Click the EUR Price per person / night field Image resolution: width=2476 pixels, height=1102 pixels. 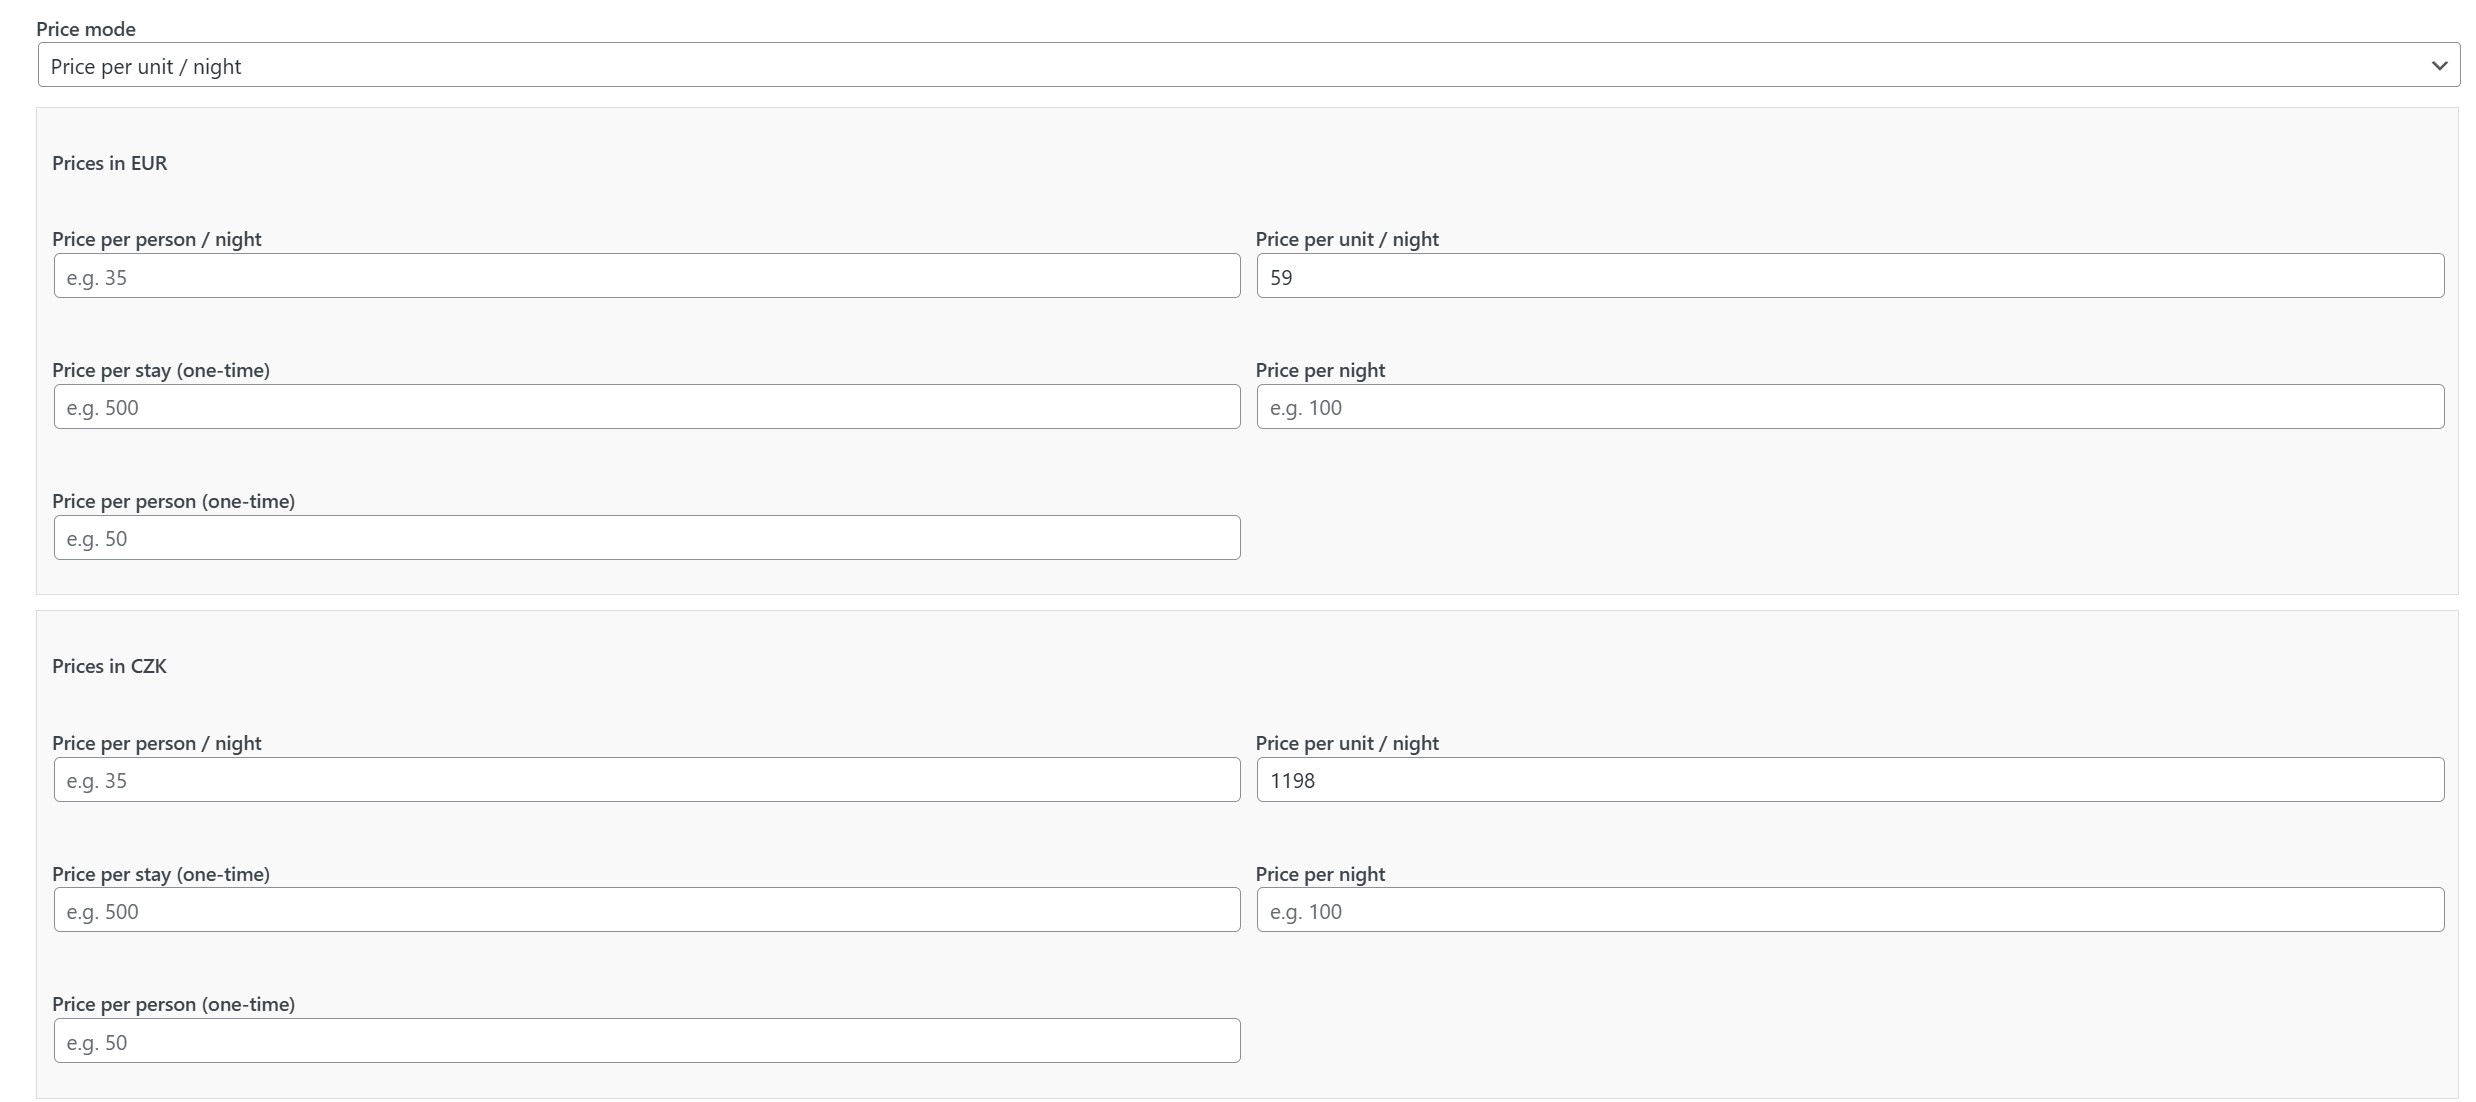[646, 276]
